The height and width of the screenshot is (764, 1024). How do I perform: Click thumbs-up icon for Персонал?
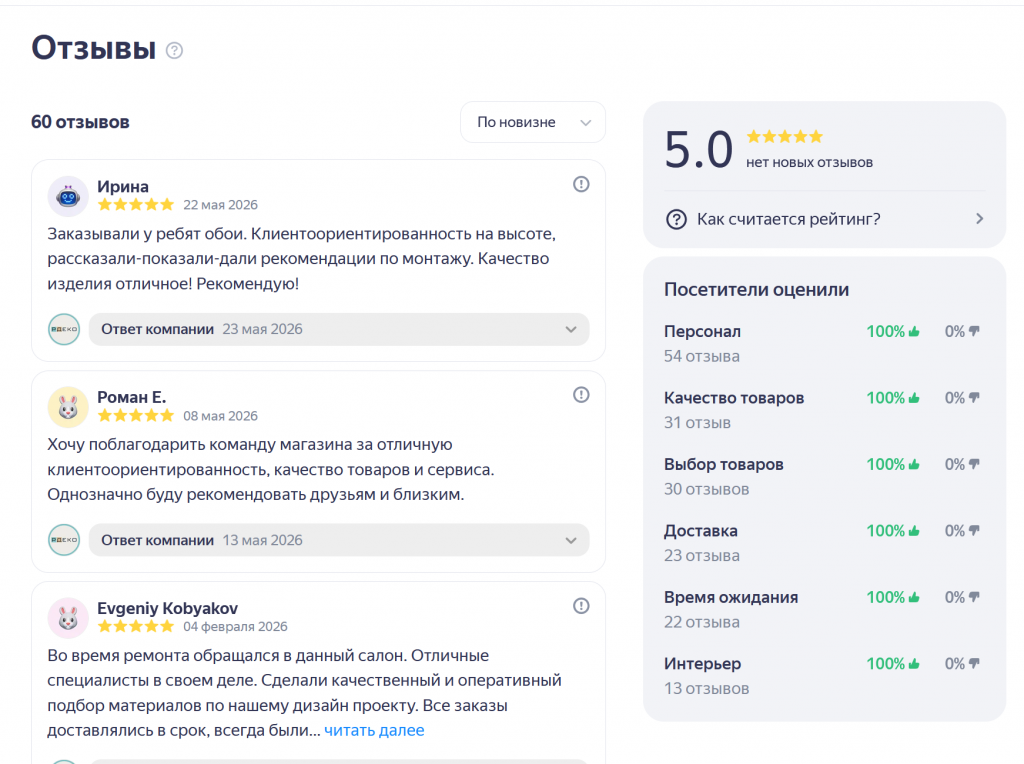(x=914, y=331)
